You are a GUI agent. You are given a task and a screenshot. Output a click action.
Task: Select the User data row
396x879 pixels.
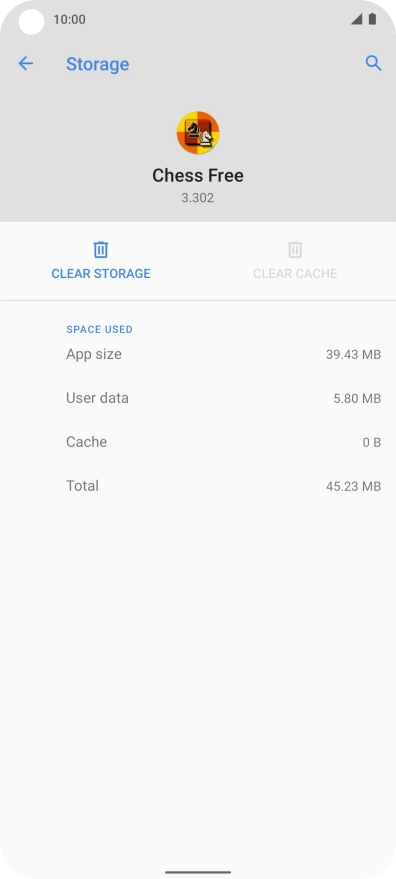[223, 398]
